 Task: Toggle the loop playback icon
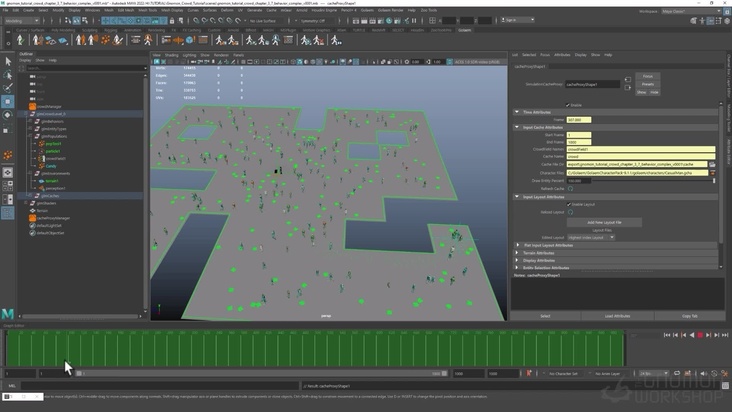[x=676, y=373]
